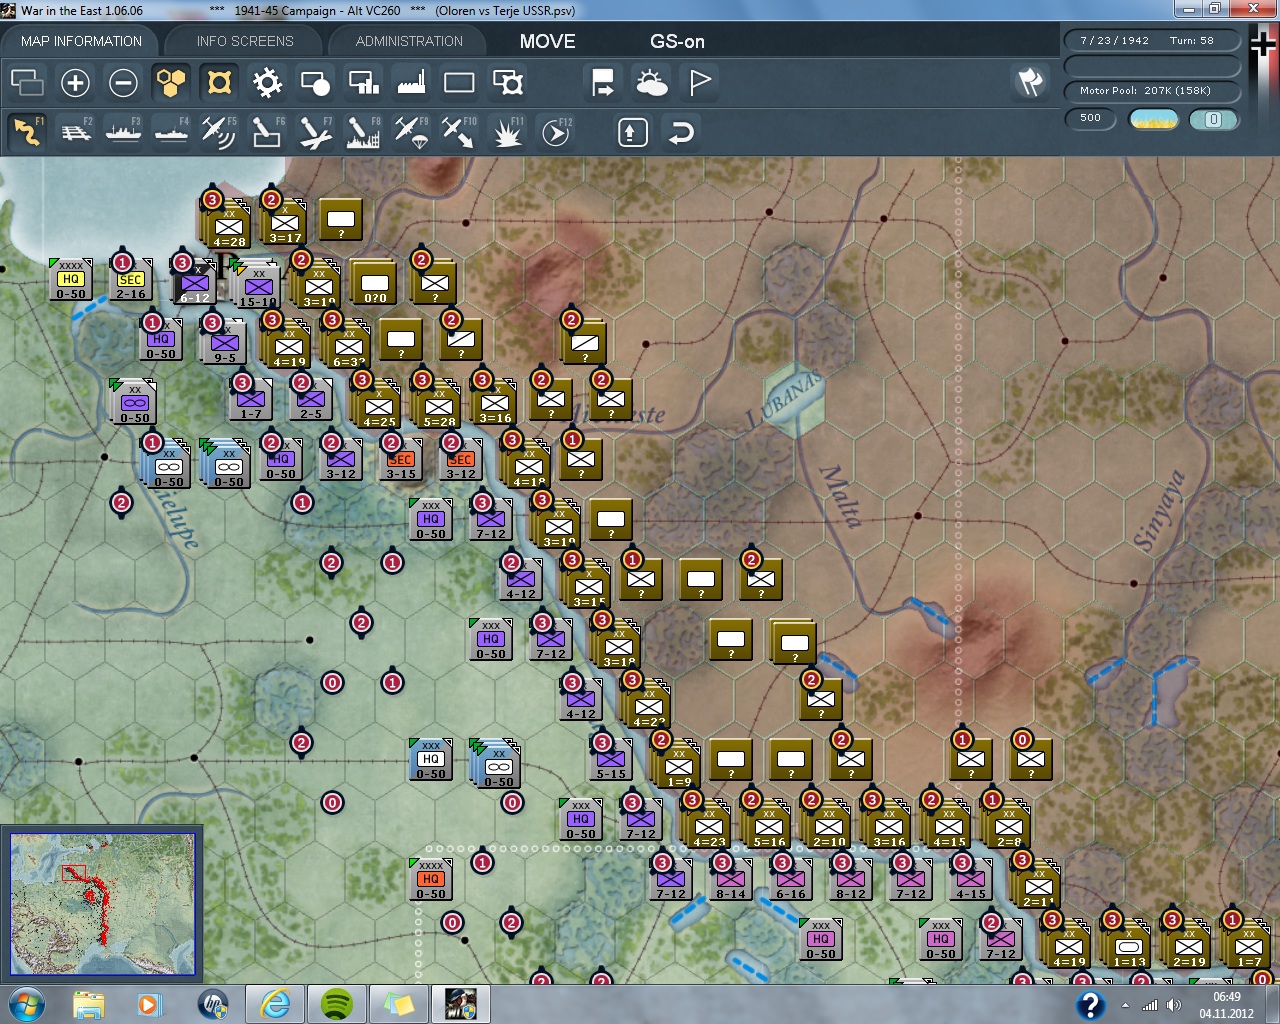Select the F11 explosion icon mode
Viewport: 1280px width, 1024px height.
[507, 132]
